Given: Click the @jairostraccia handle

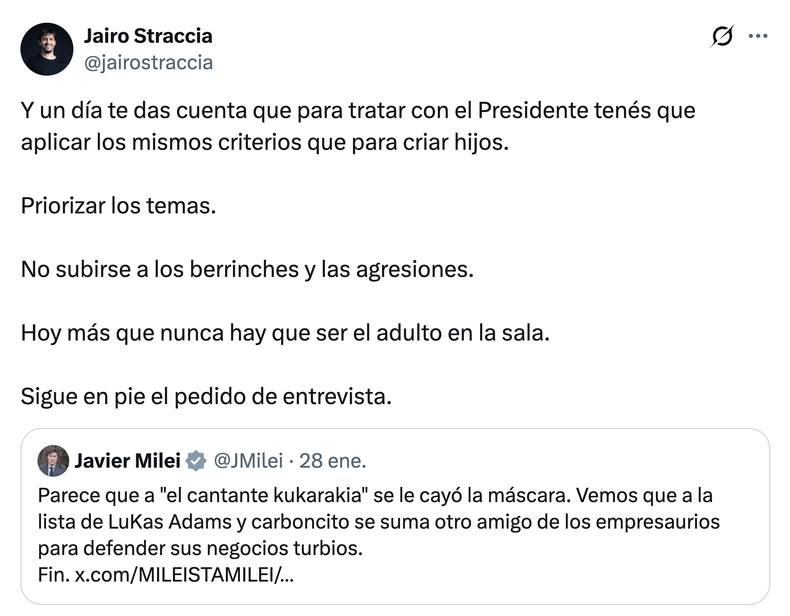Looking at the screenshot, I should 147,62.
